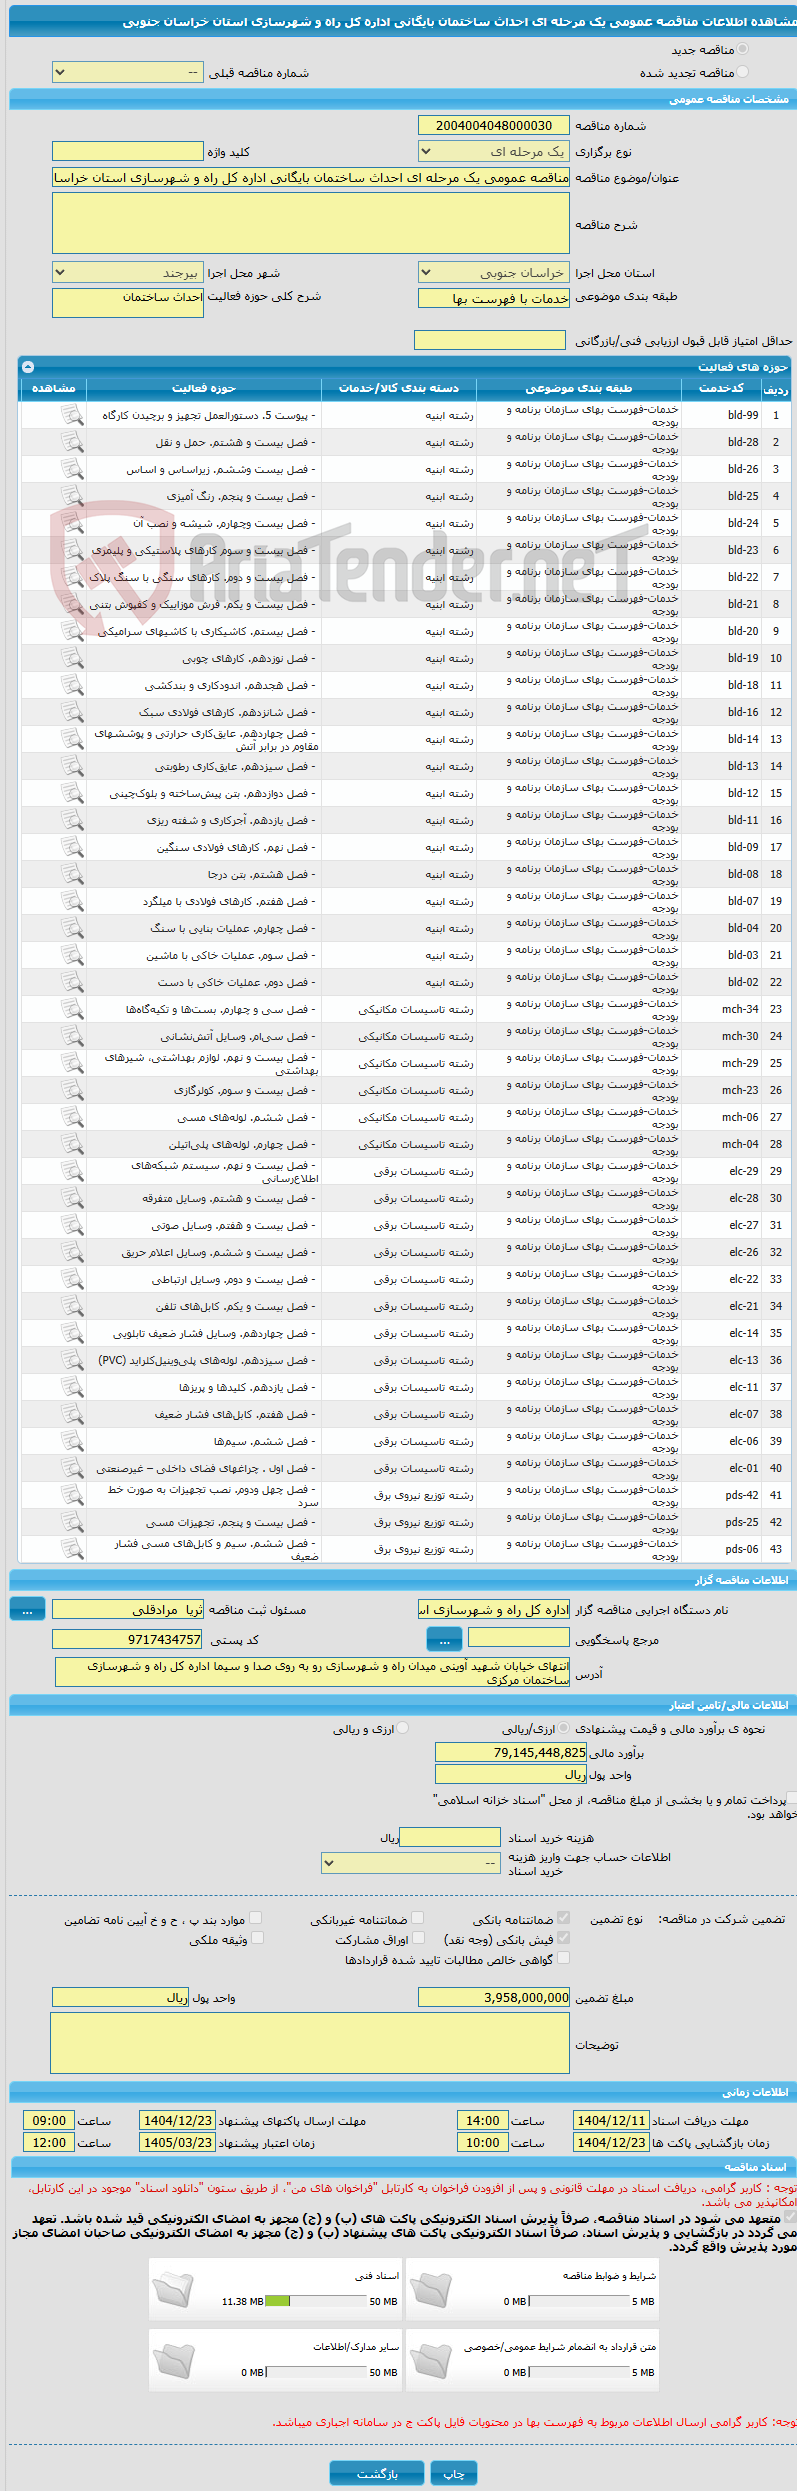Viewport: 797px width, 2491px height.
Task: Click the شرح مناقصه text area
Action: pos(311,223)
